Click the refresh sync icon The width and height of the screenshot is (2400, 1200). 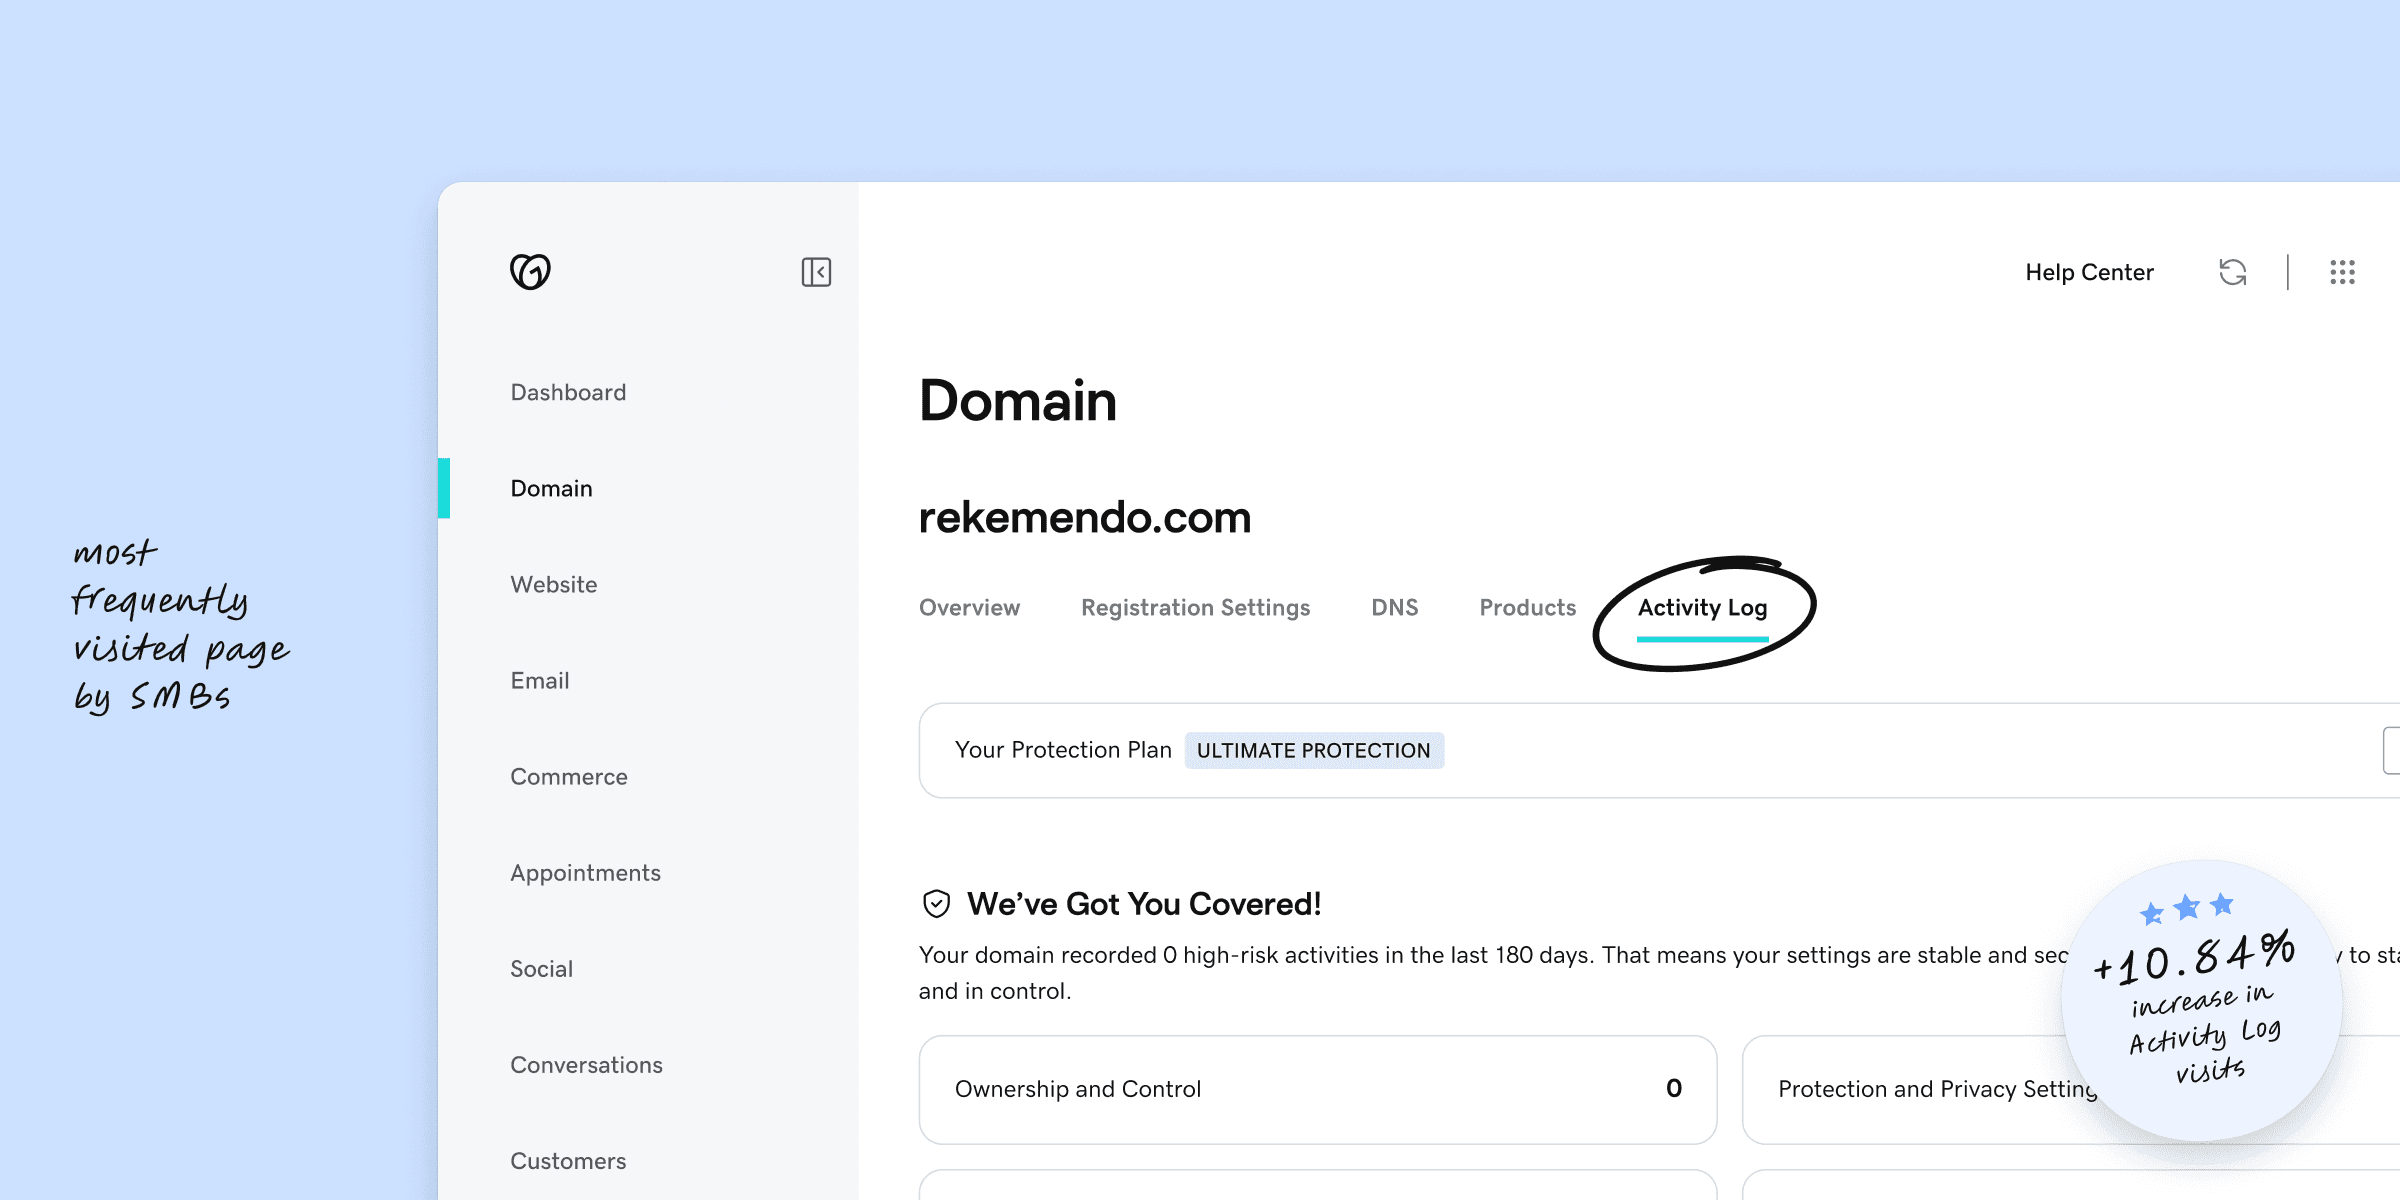[2232, 272]
